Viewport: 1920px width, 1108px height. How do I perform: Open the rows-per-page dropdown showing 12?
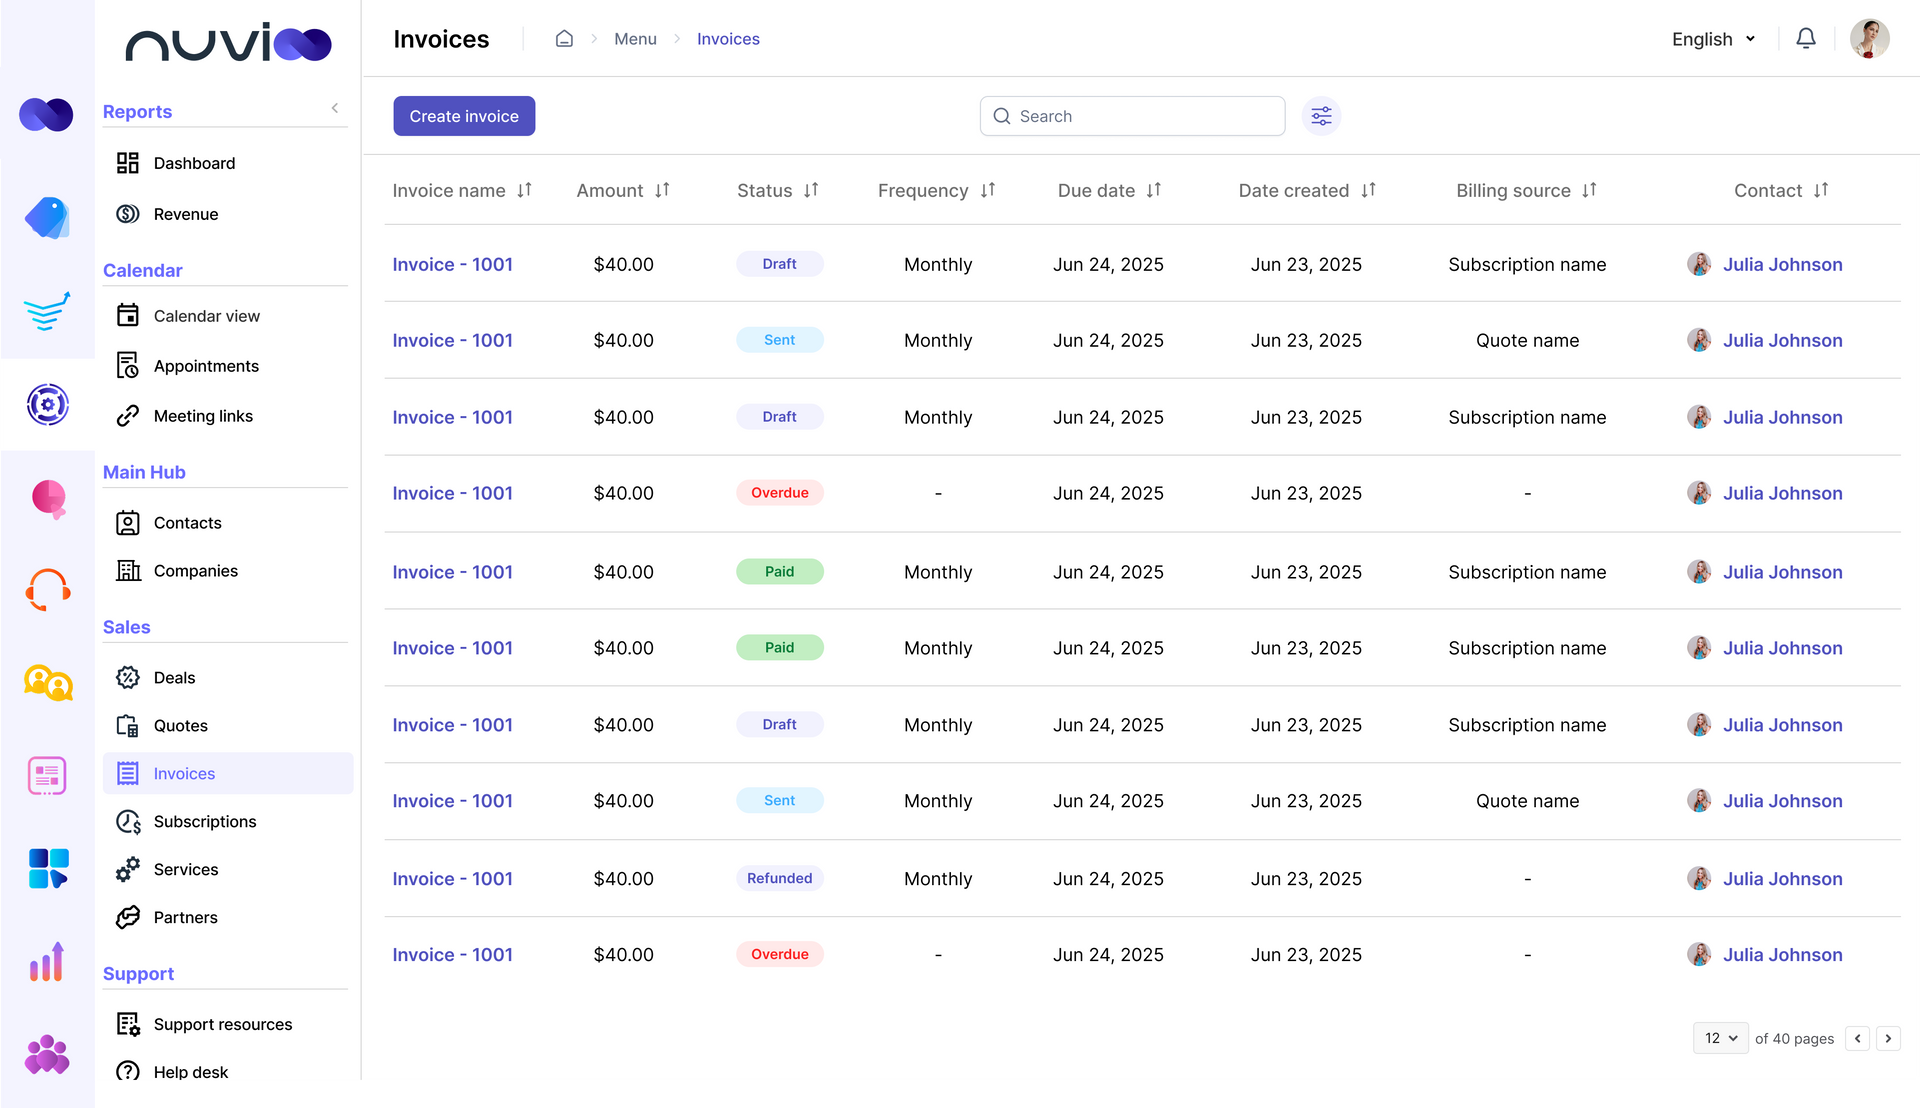[1719, 1038]
